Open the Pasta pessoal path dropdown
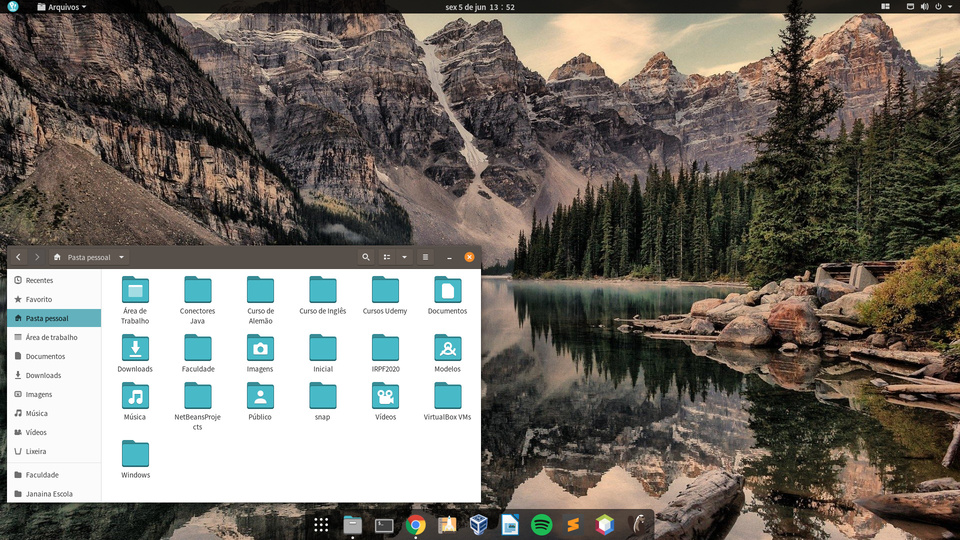This screenshot has width=960, height=540. coord(122,257)
